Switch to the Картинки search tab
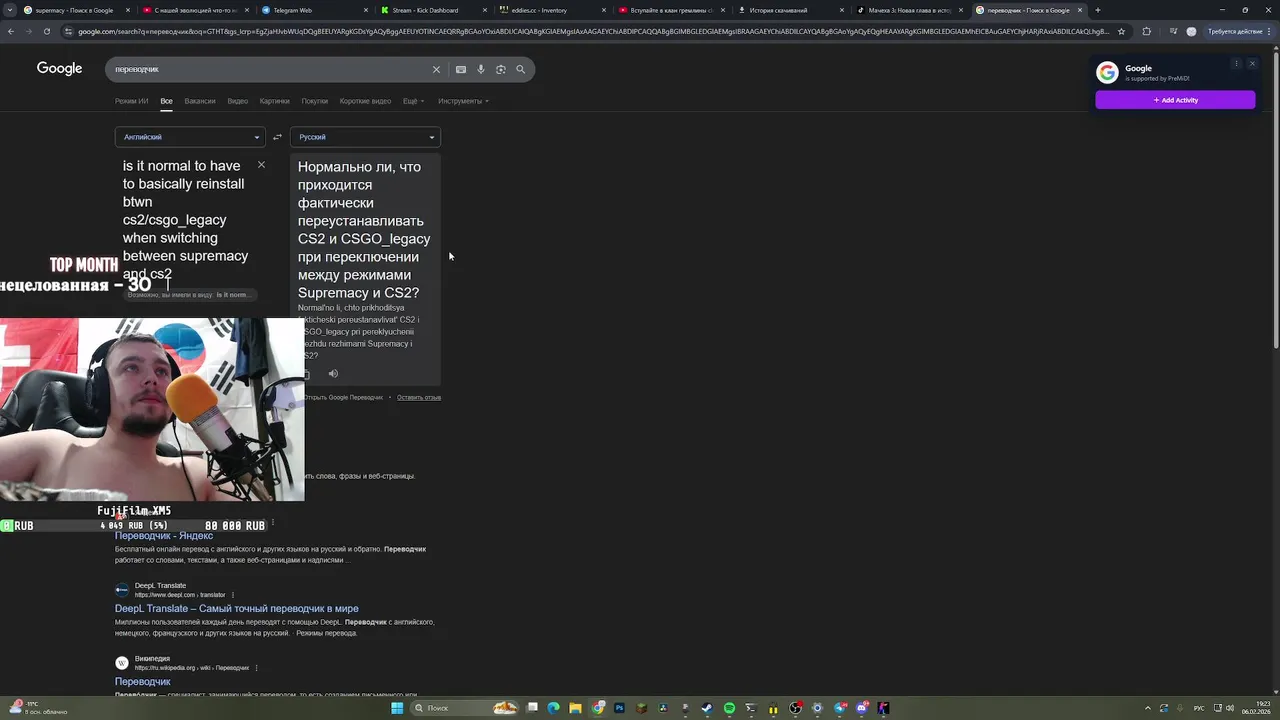The image size is (1280, 720). (x=275, y=101)
